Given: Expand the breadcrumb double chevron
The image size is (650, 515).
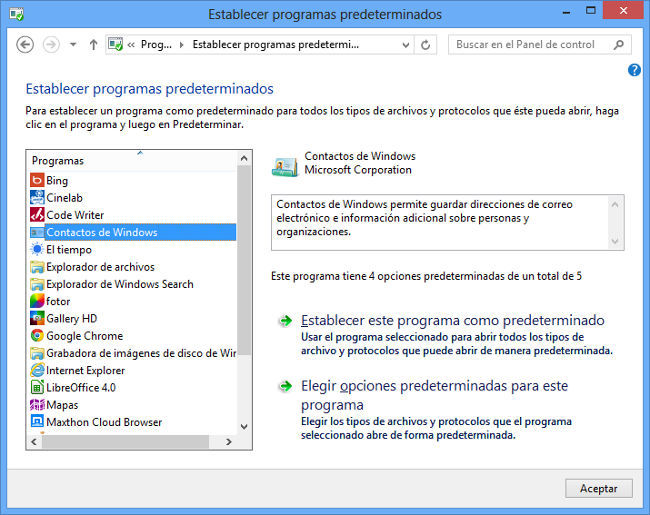Looking at the screenshot, I should tap(131, 44).
